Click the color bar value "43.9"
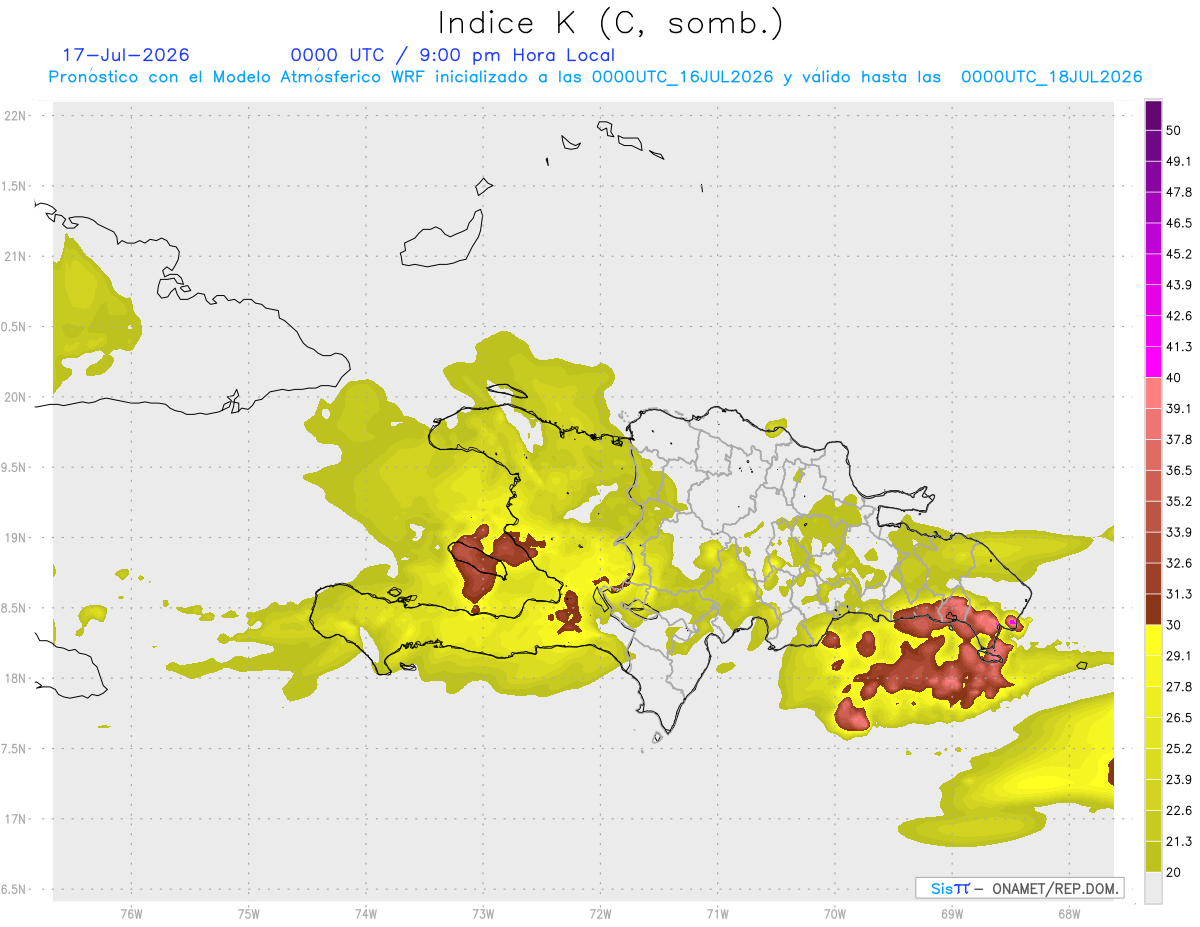 point(1178,285)
